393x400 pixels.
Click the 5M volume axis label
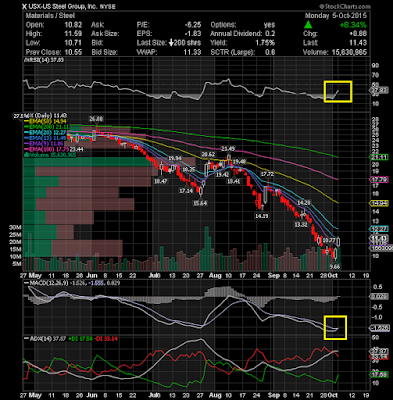tap(18, 264)
